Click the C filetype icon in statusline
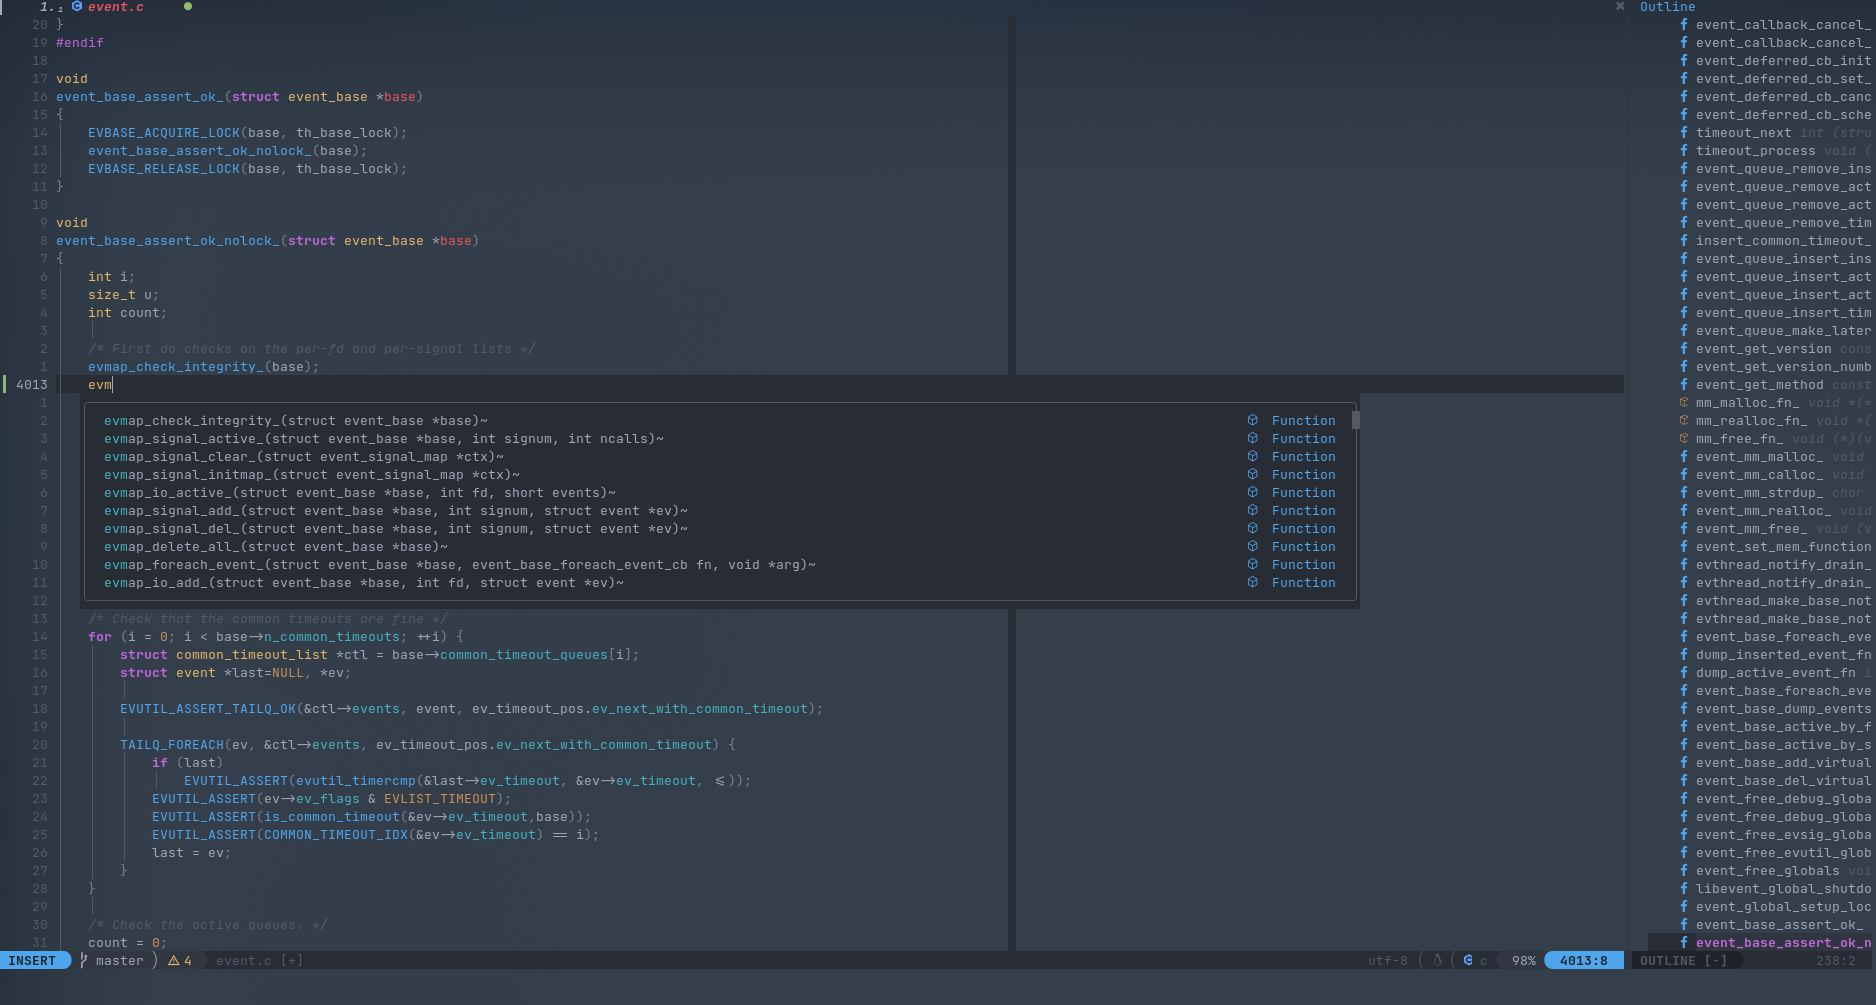The height and width of the screenshot is (1005, 1876). click(1468, 961)
